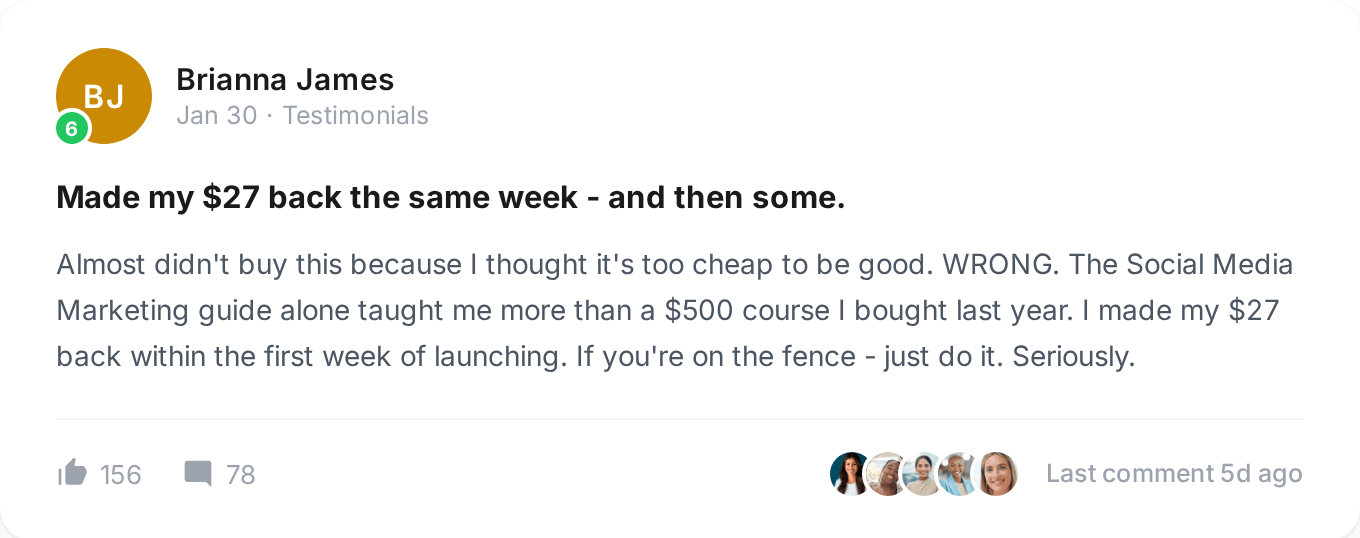Viewport: 1360px width, 538px height.
Task: Open Brianna James author profile name
Action: pyautogui.click(x=285, y=79)
